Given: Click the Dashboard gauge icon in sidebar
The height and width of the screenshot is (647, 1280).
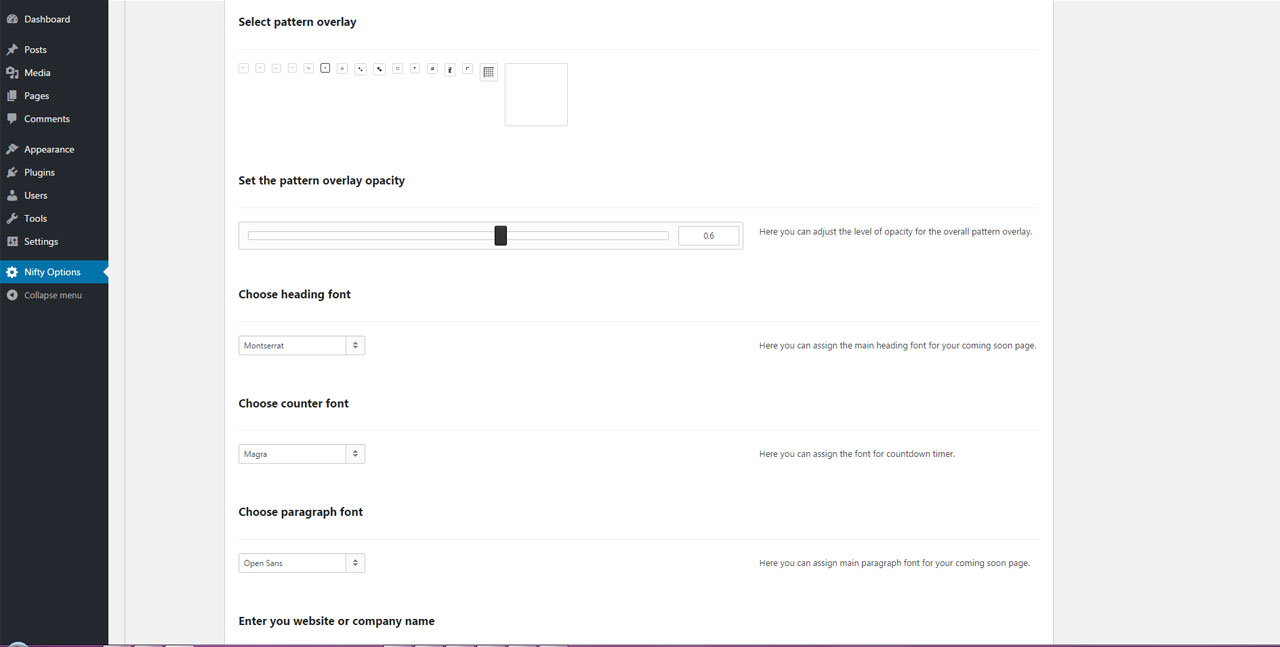Looking at the screenshot, I should pos(12,19).
